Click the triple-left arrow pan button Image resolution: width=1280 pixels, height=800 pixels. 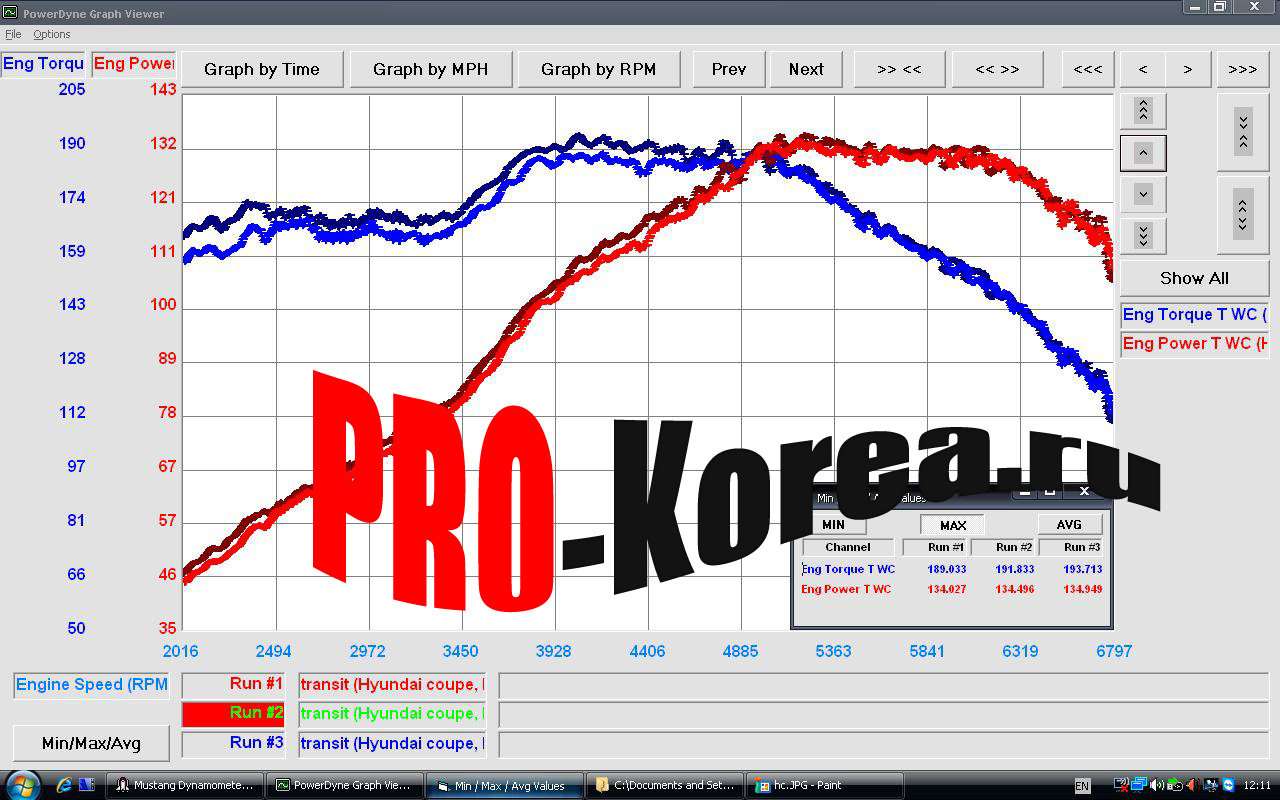click(1087, 69)
